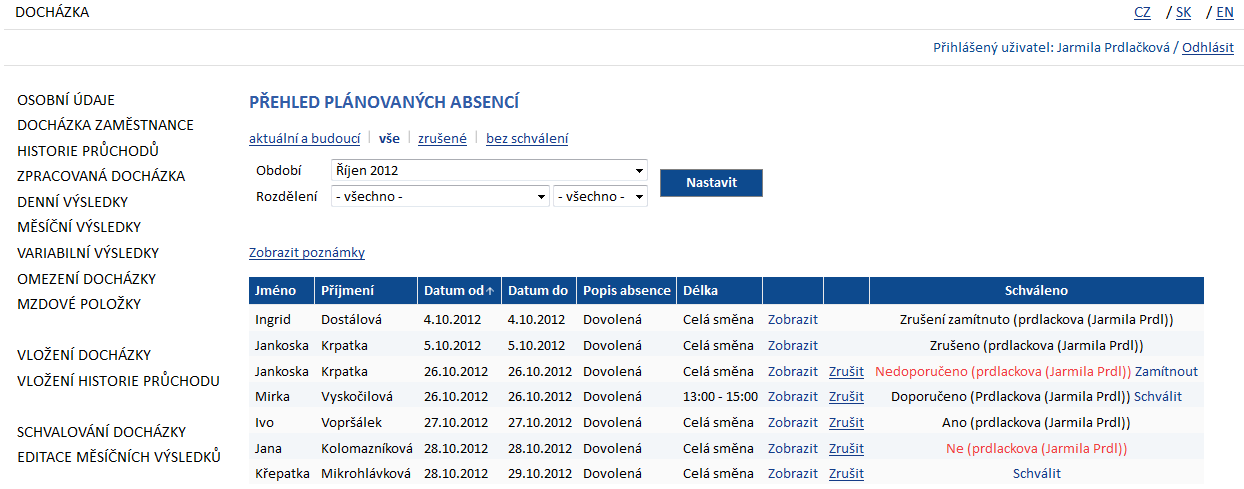
Task: Expand the first Rozdělení dropdown
Action: 440,197
